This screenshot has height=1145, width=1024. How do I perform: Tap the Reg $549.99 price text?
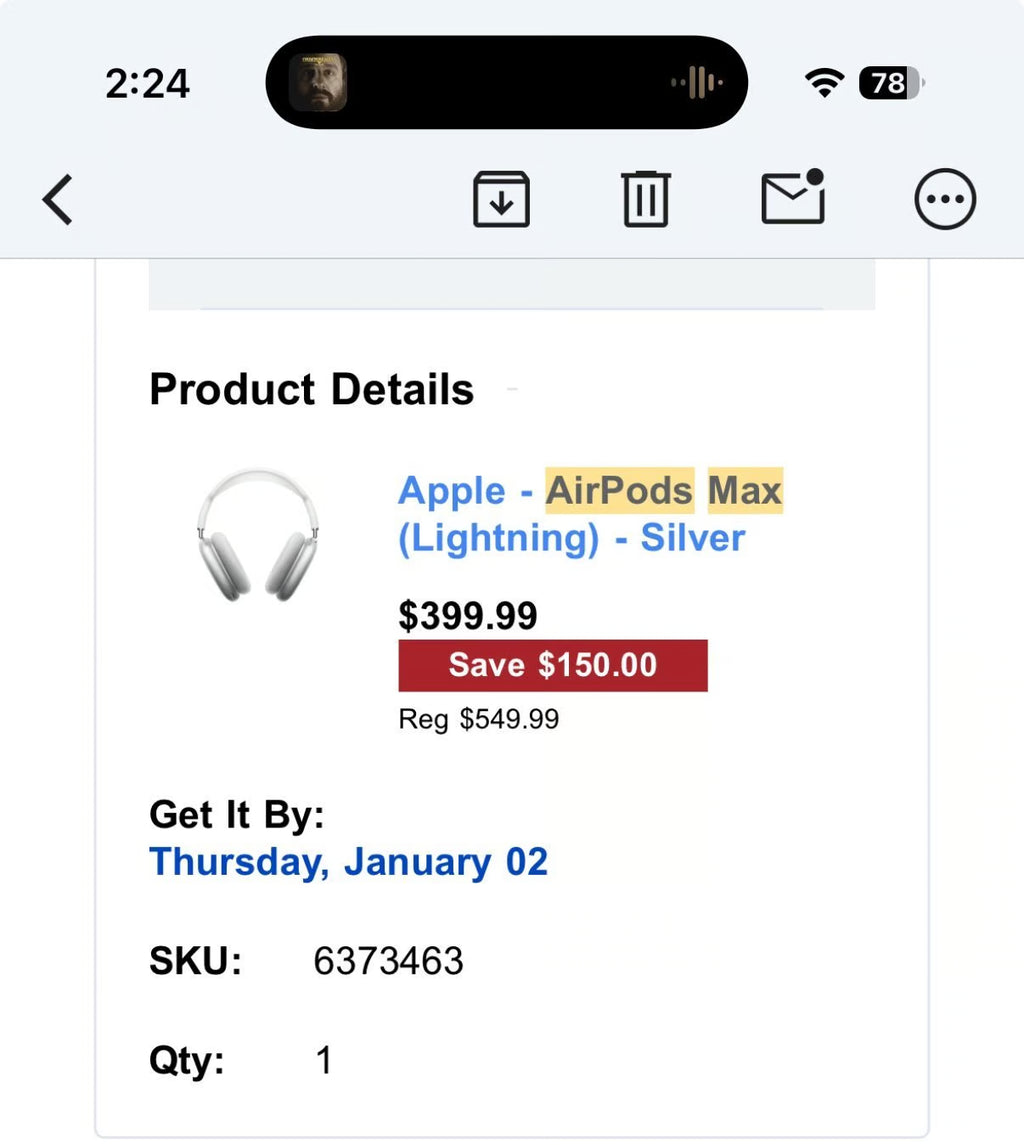pyautogui.click(x=477, y=718)
